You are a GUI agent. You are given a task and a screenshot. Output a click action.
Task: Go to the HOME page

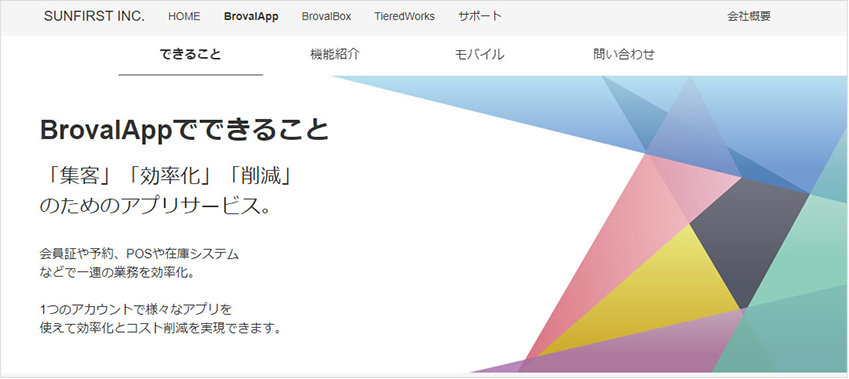(184, 17)
